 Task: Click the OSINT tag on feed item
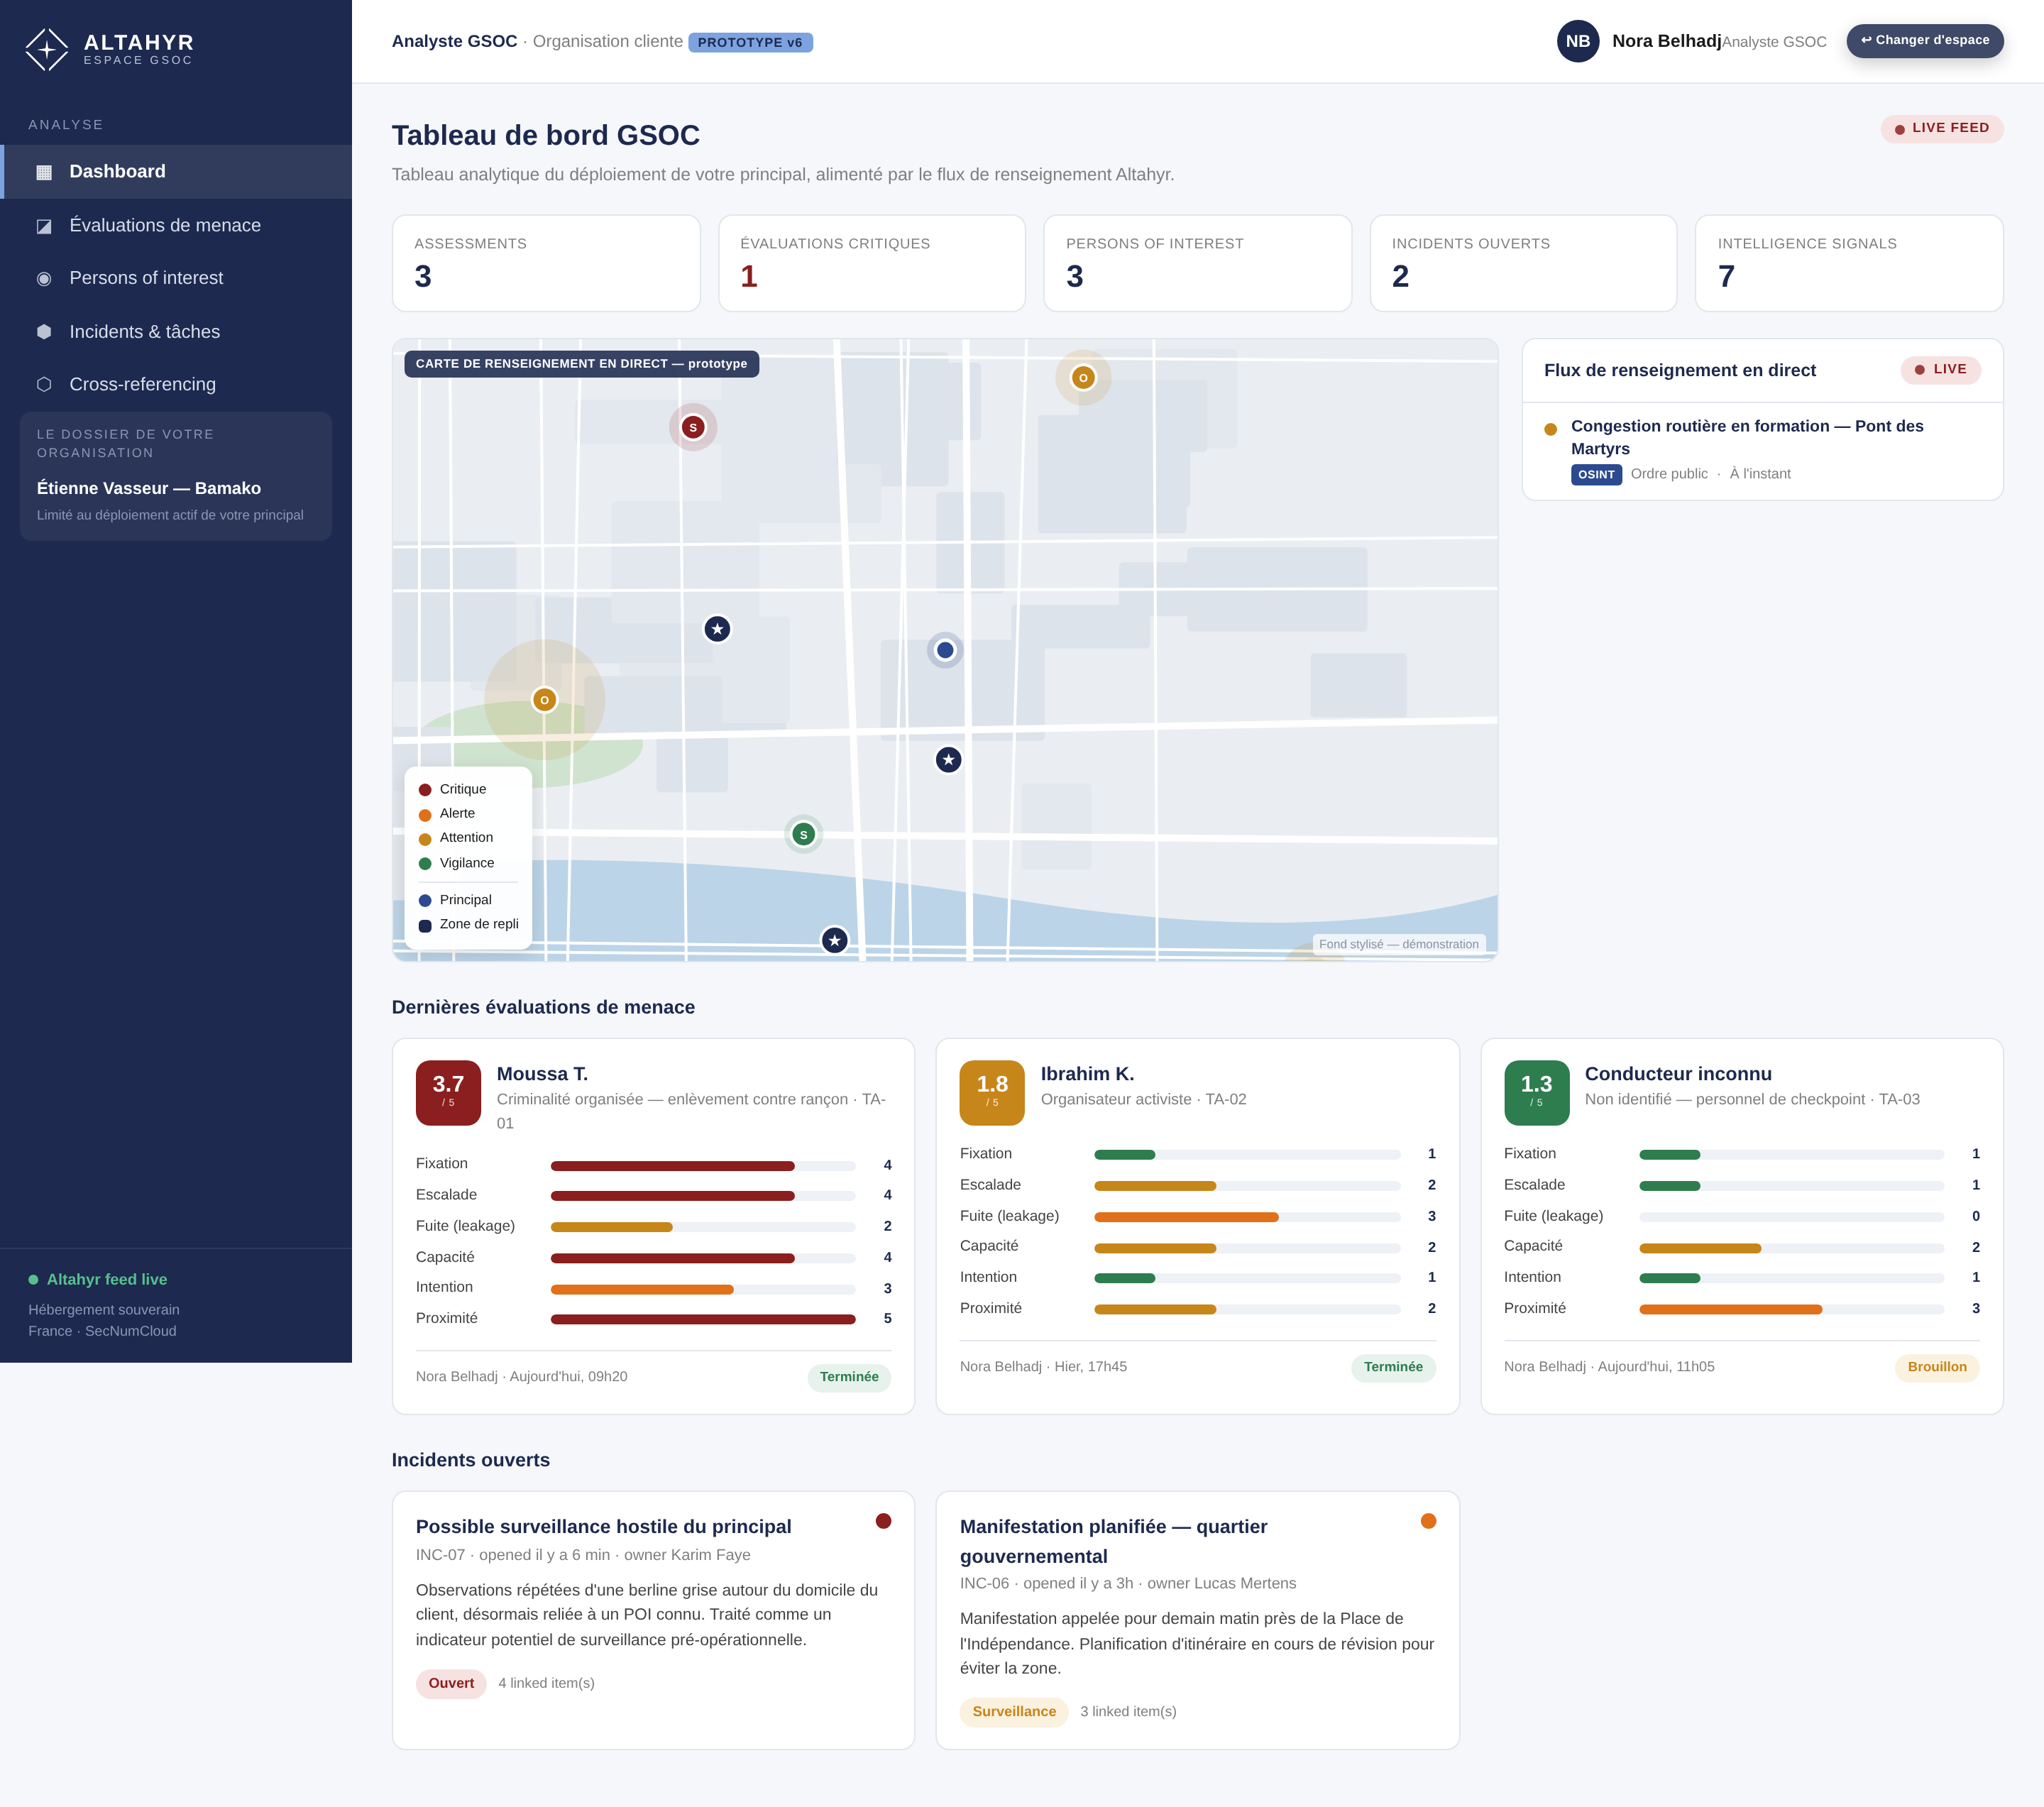coord(1596,475)
